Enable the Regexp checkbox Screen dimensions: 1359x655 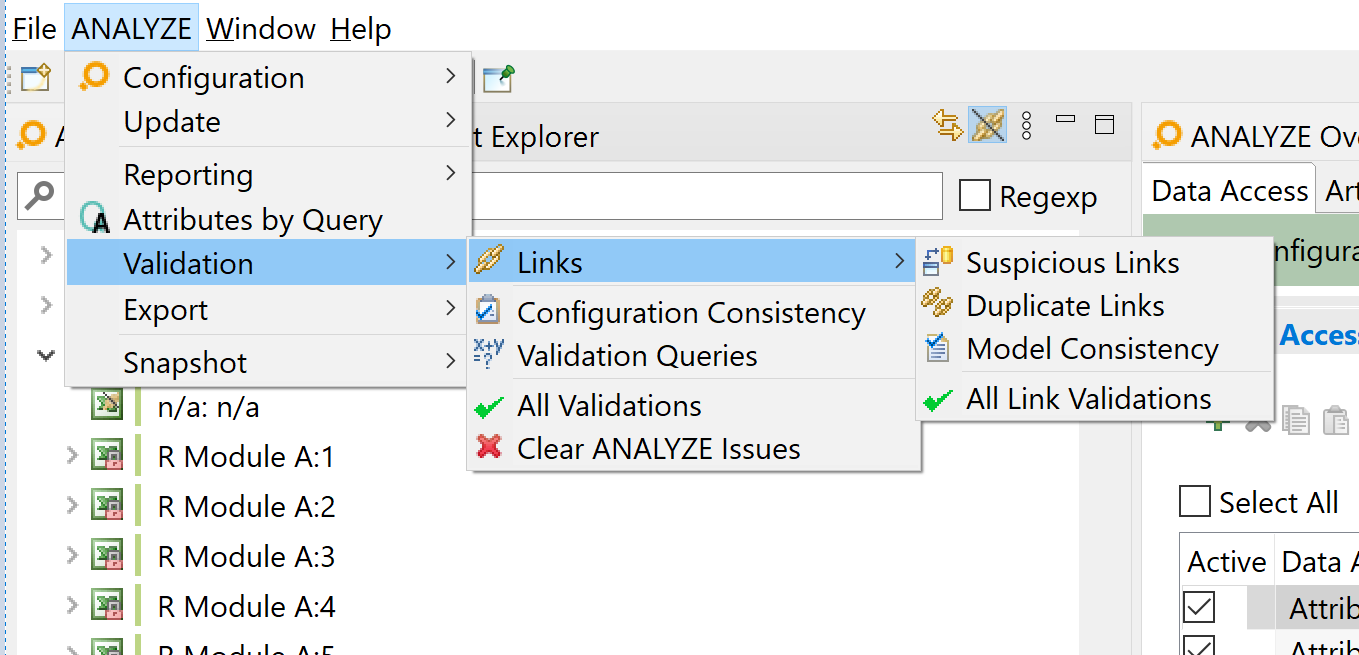(975, 196)
